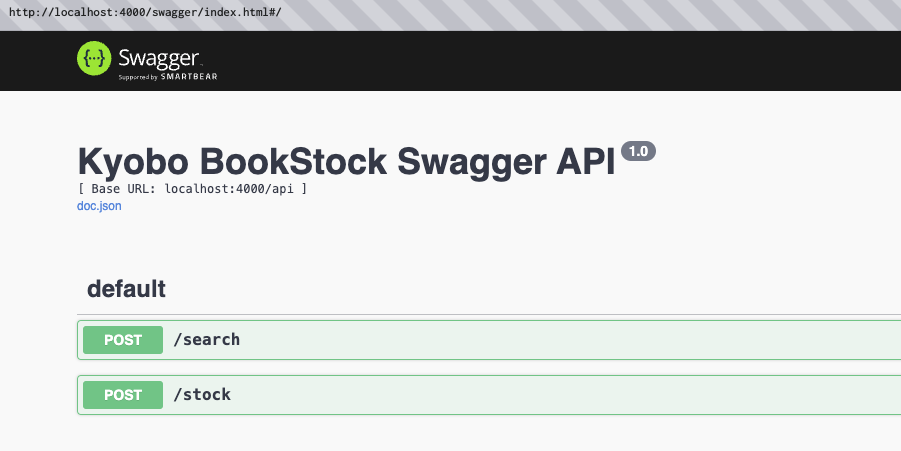Click the SMARTBEAR brand text
The width and height of the screenshot is (901, 451).
tap(189, 76)
